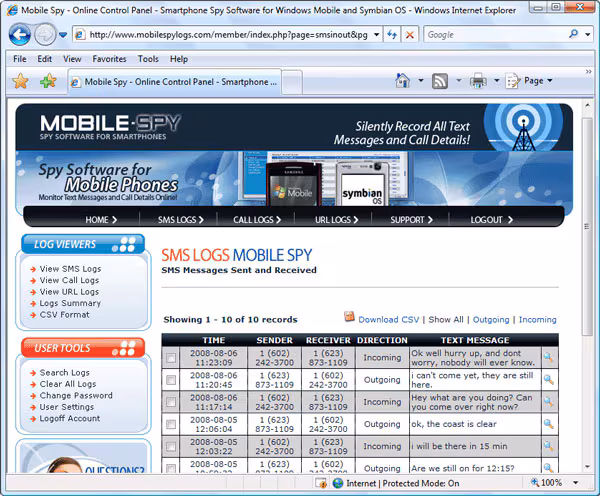600x496 pixels.
Task: Click the browser Forward arrow button
Action: (x=45, y=35)
